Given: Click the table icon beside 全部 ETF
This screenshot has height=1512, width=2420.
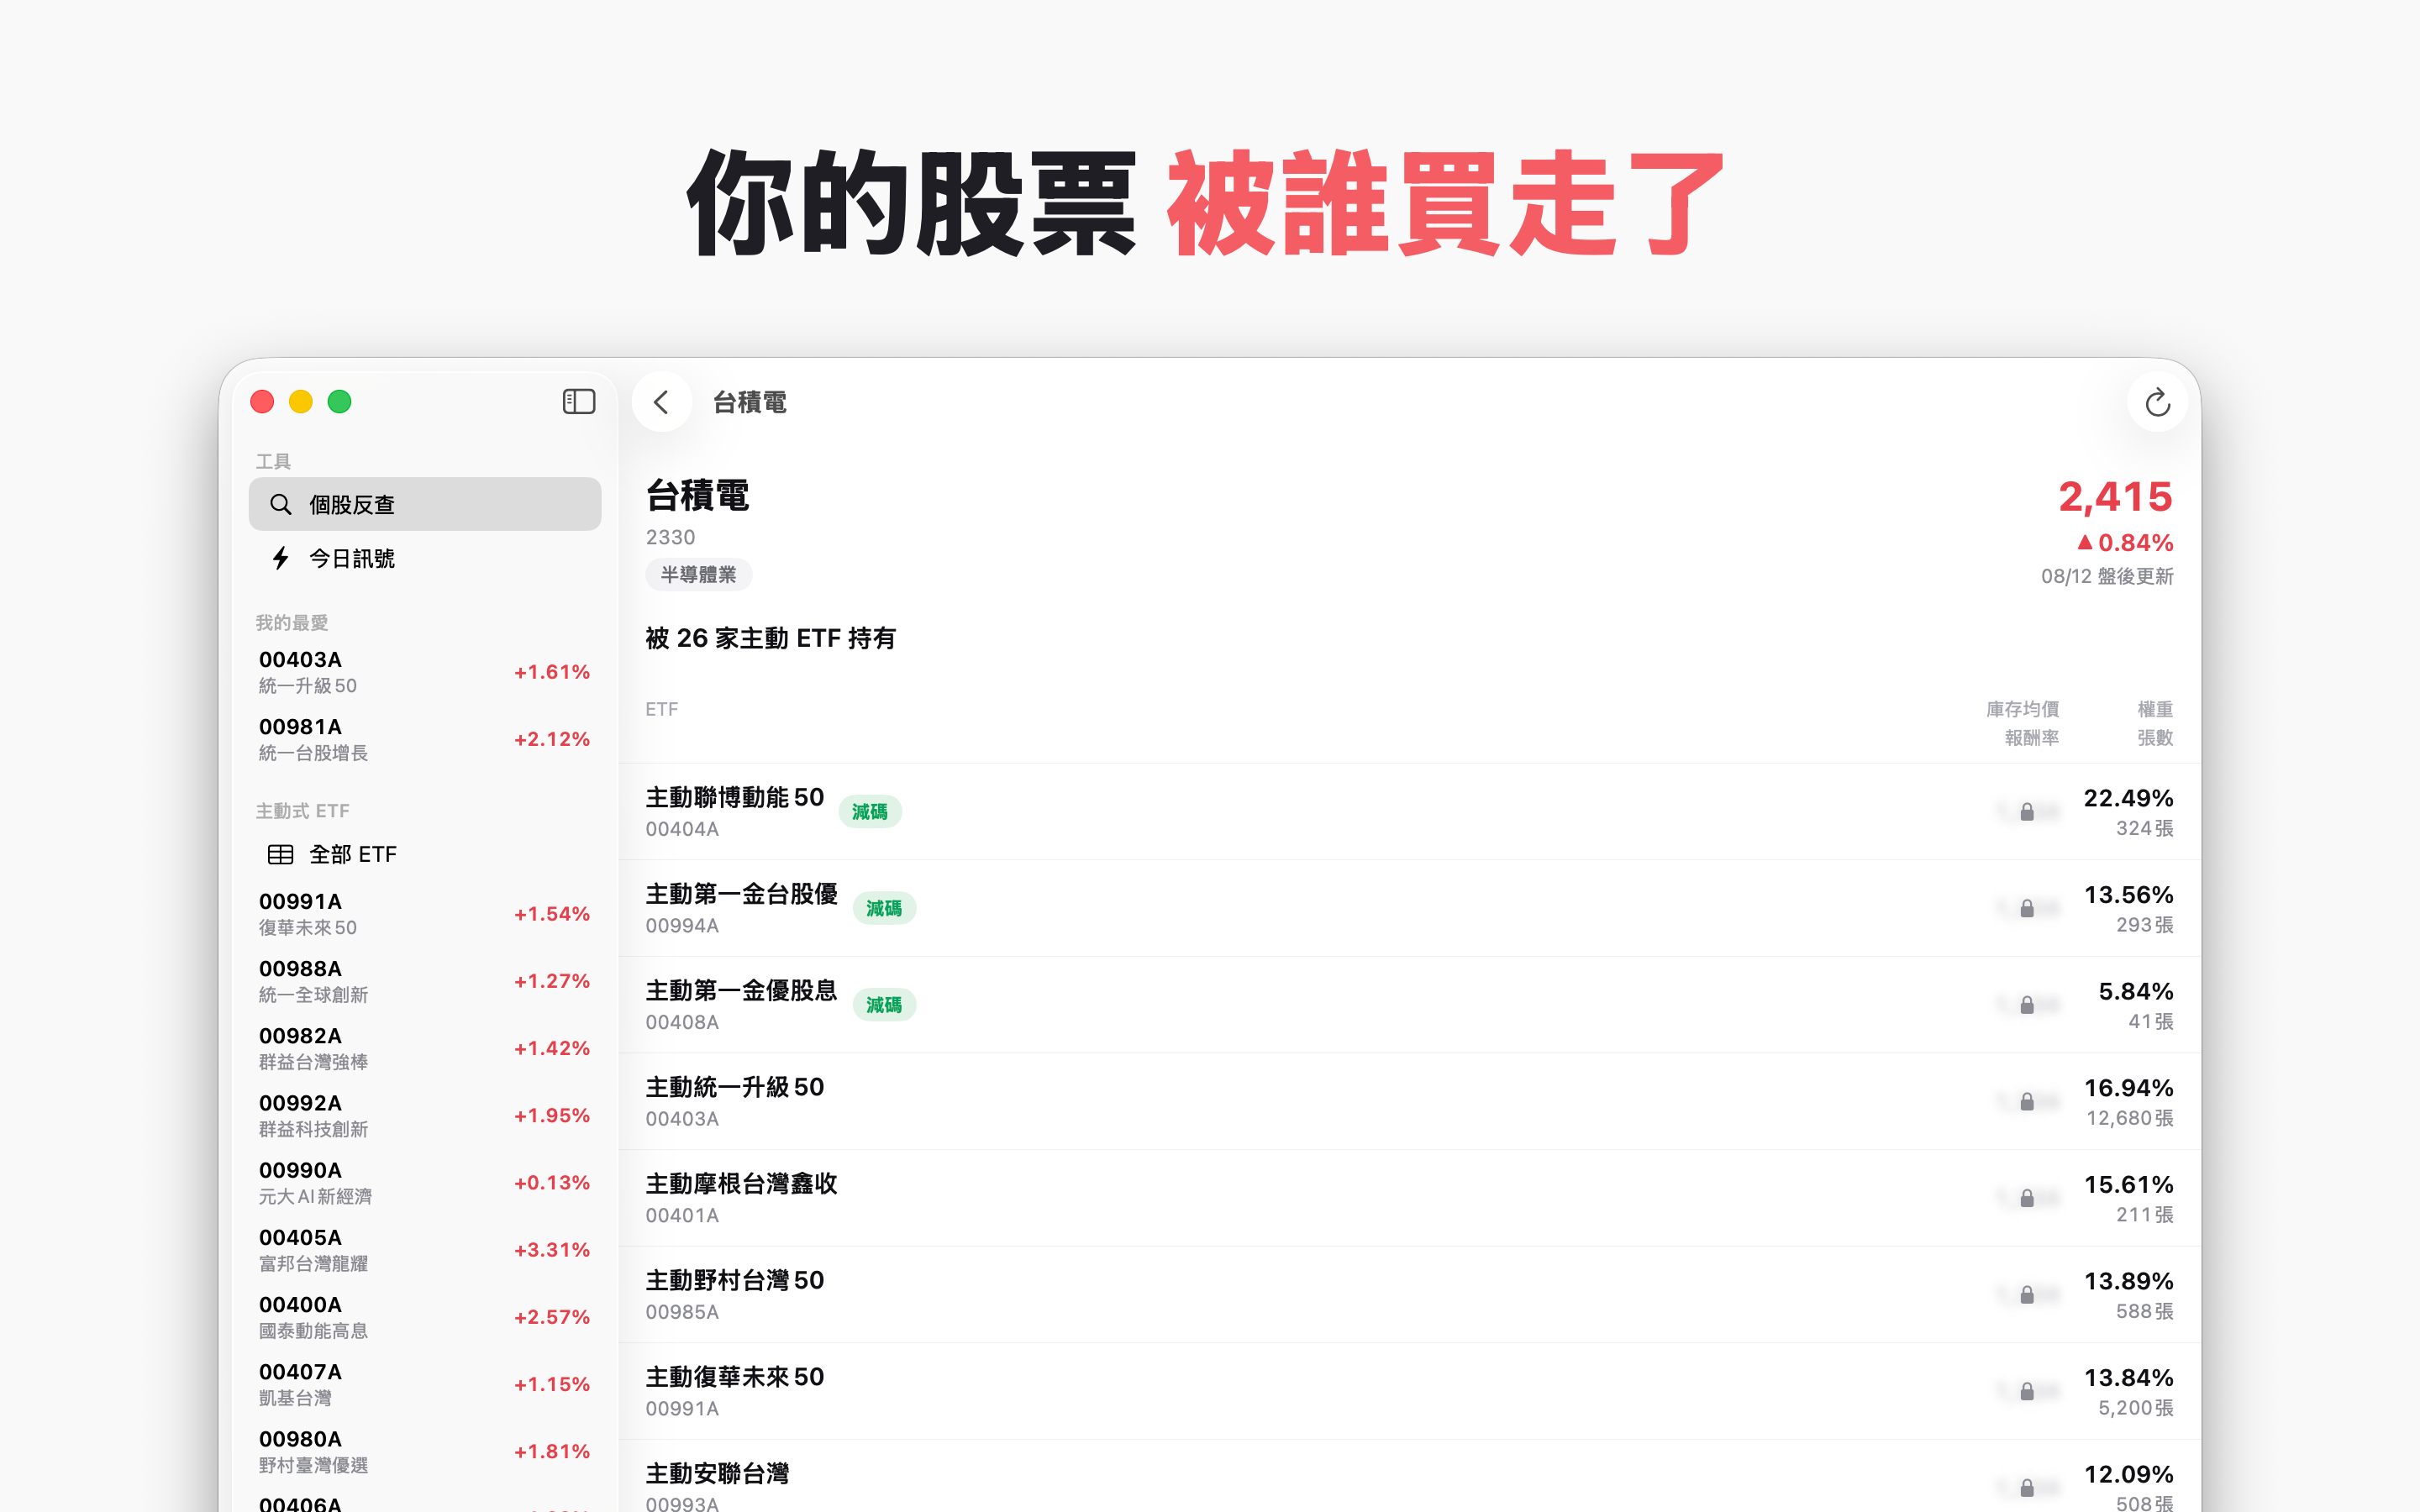Looking at the screenshot, I should tap(281, 854).
